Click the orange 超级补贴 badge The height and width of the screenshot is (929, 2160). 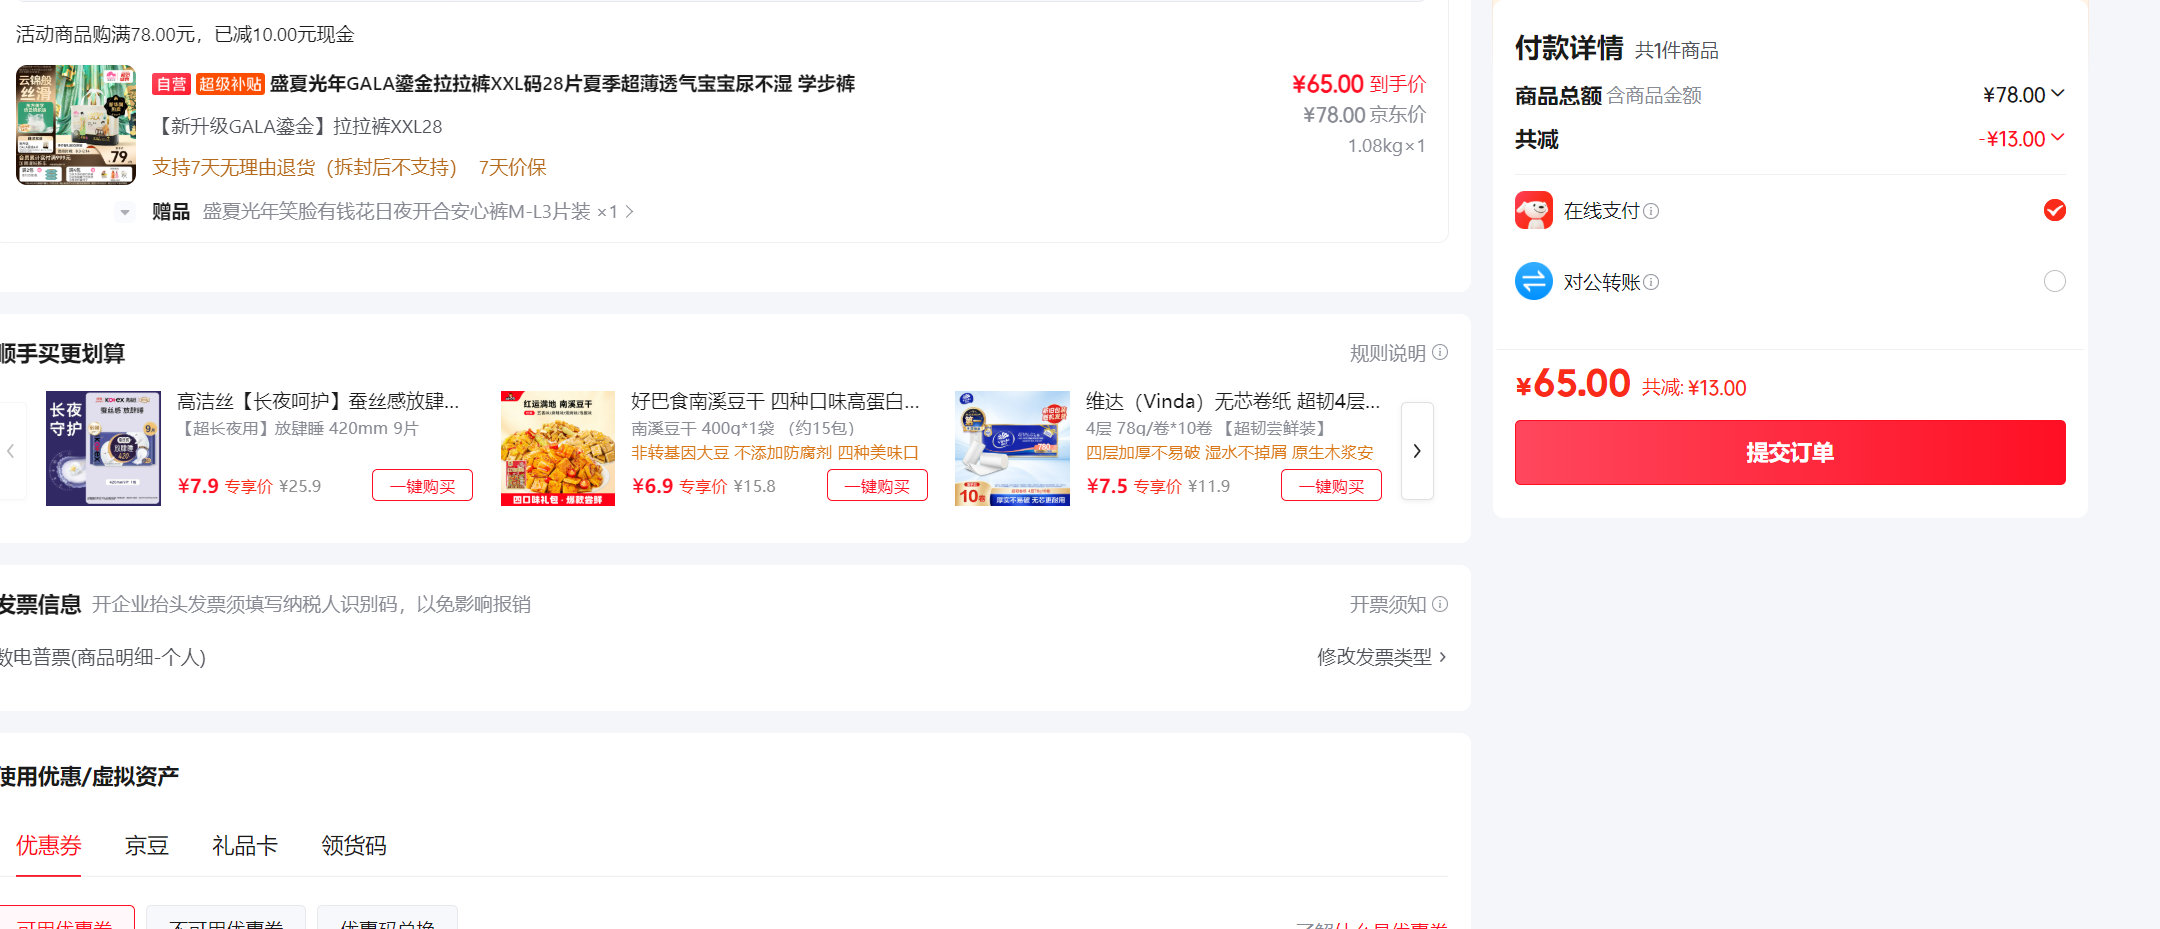pyautogui.click(x=230, y=84)
